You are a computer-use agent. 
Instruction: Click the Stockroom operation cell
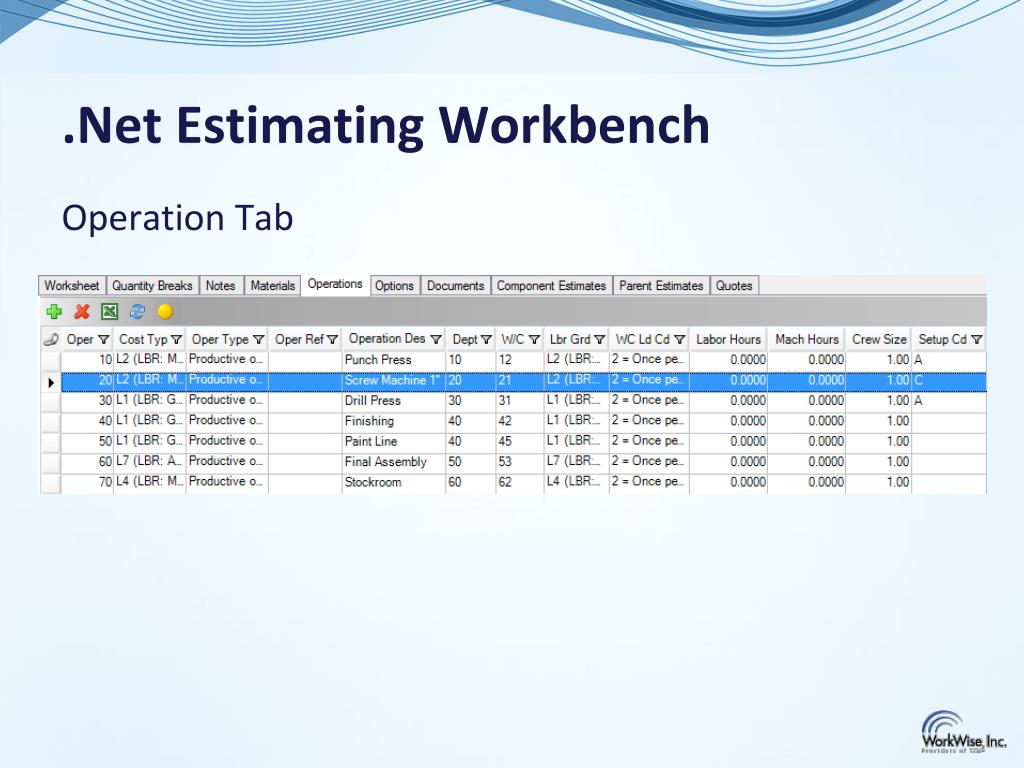point(393,482)
